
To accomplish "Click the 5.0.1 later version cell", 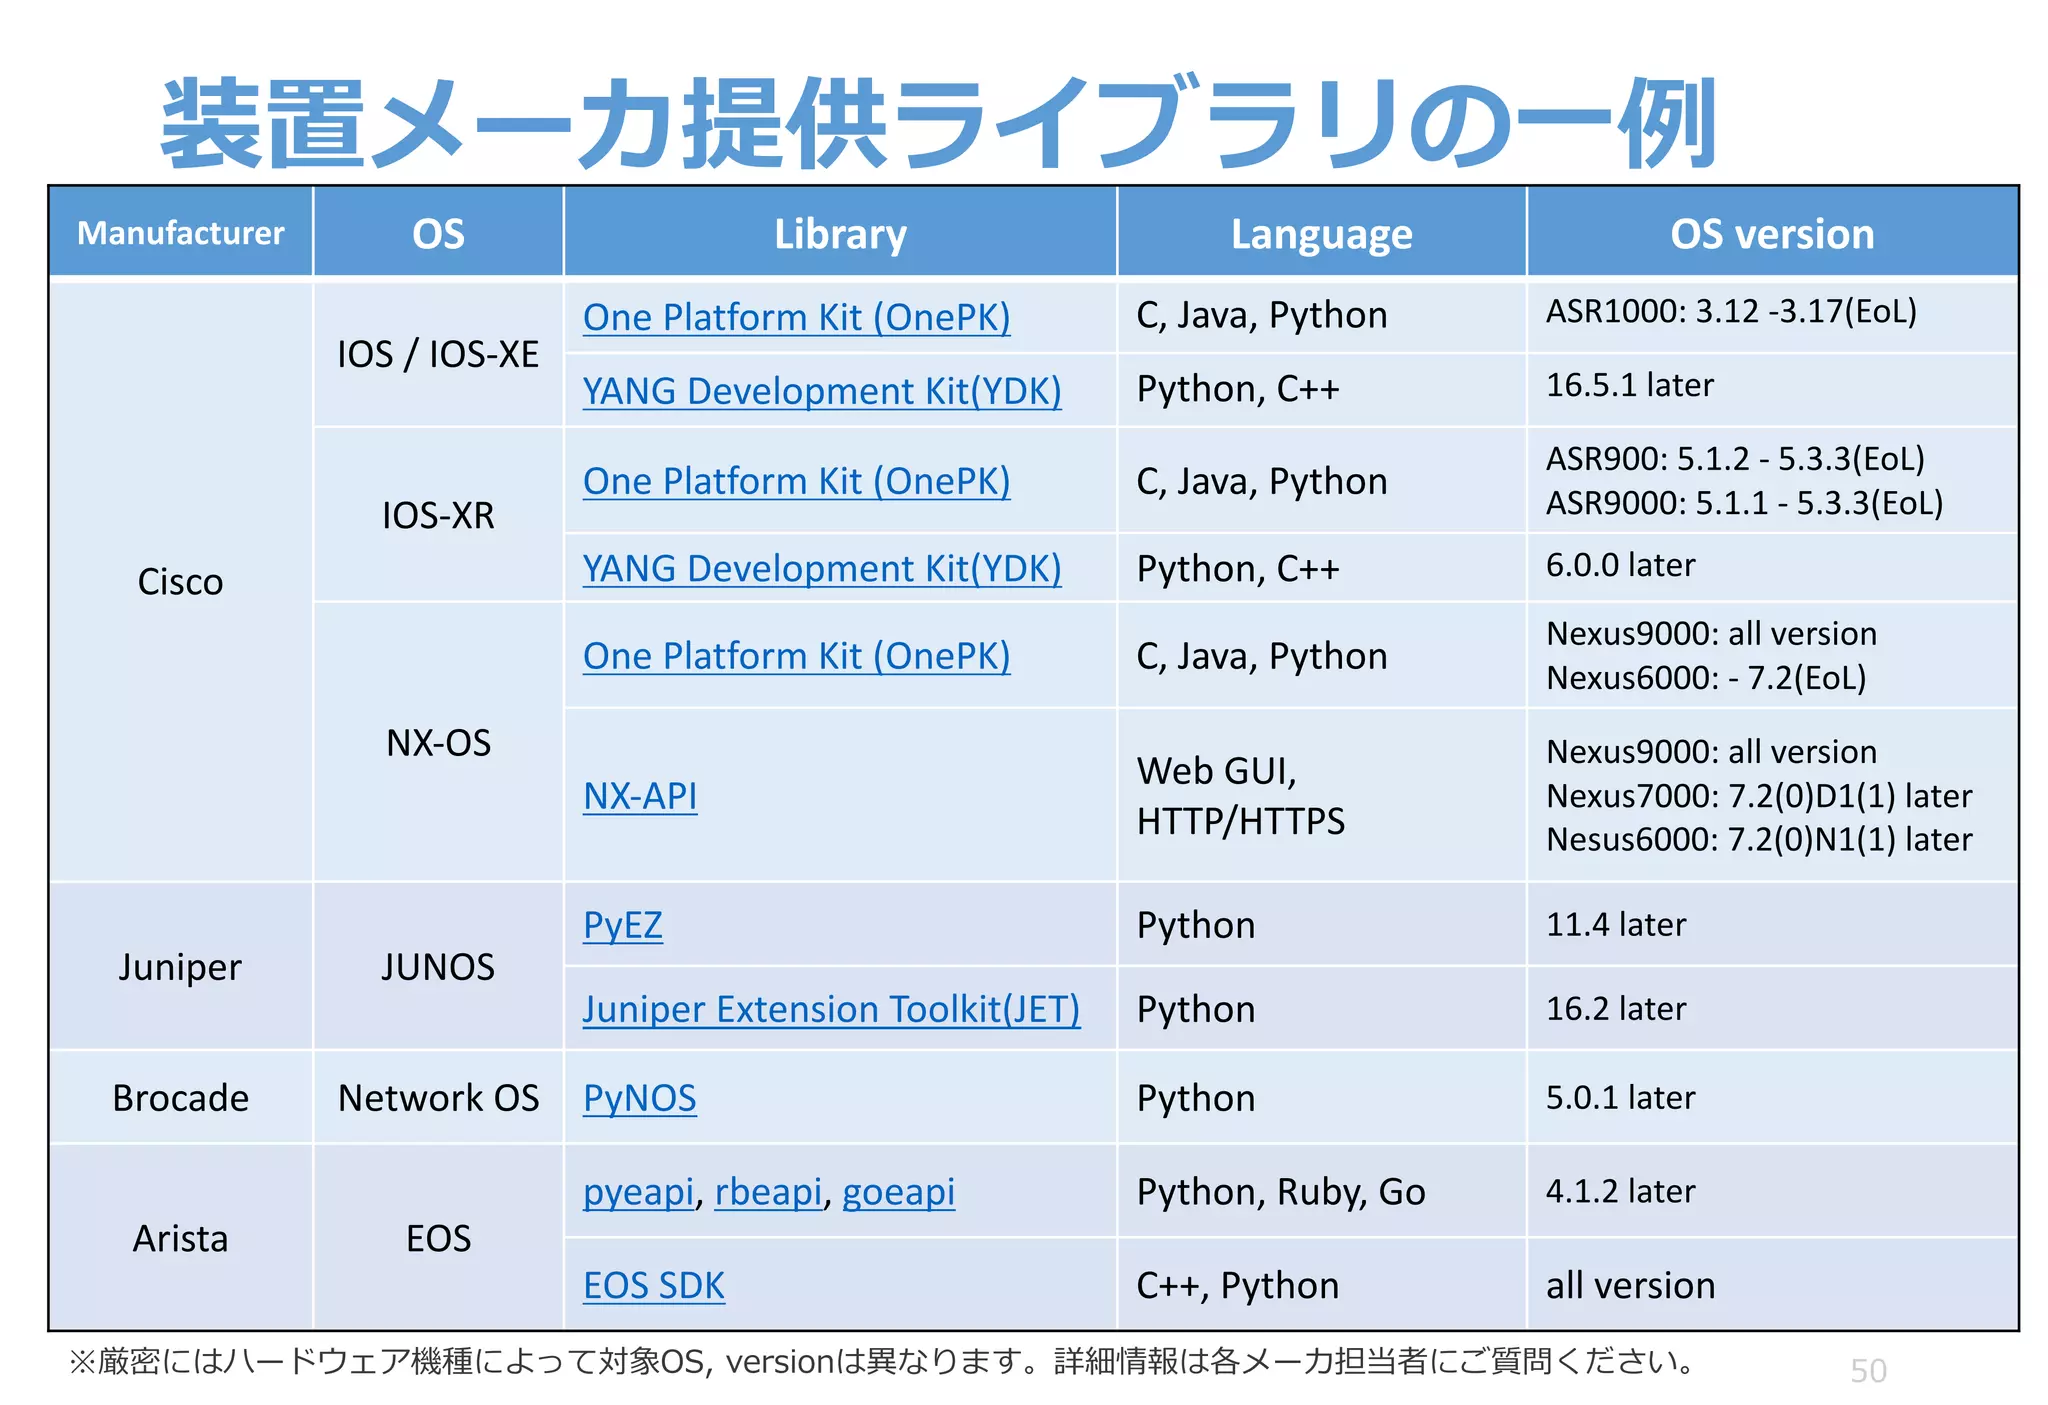I will tap(1772, 1098).
